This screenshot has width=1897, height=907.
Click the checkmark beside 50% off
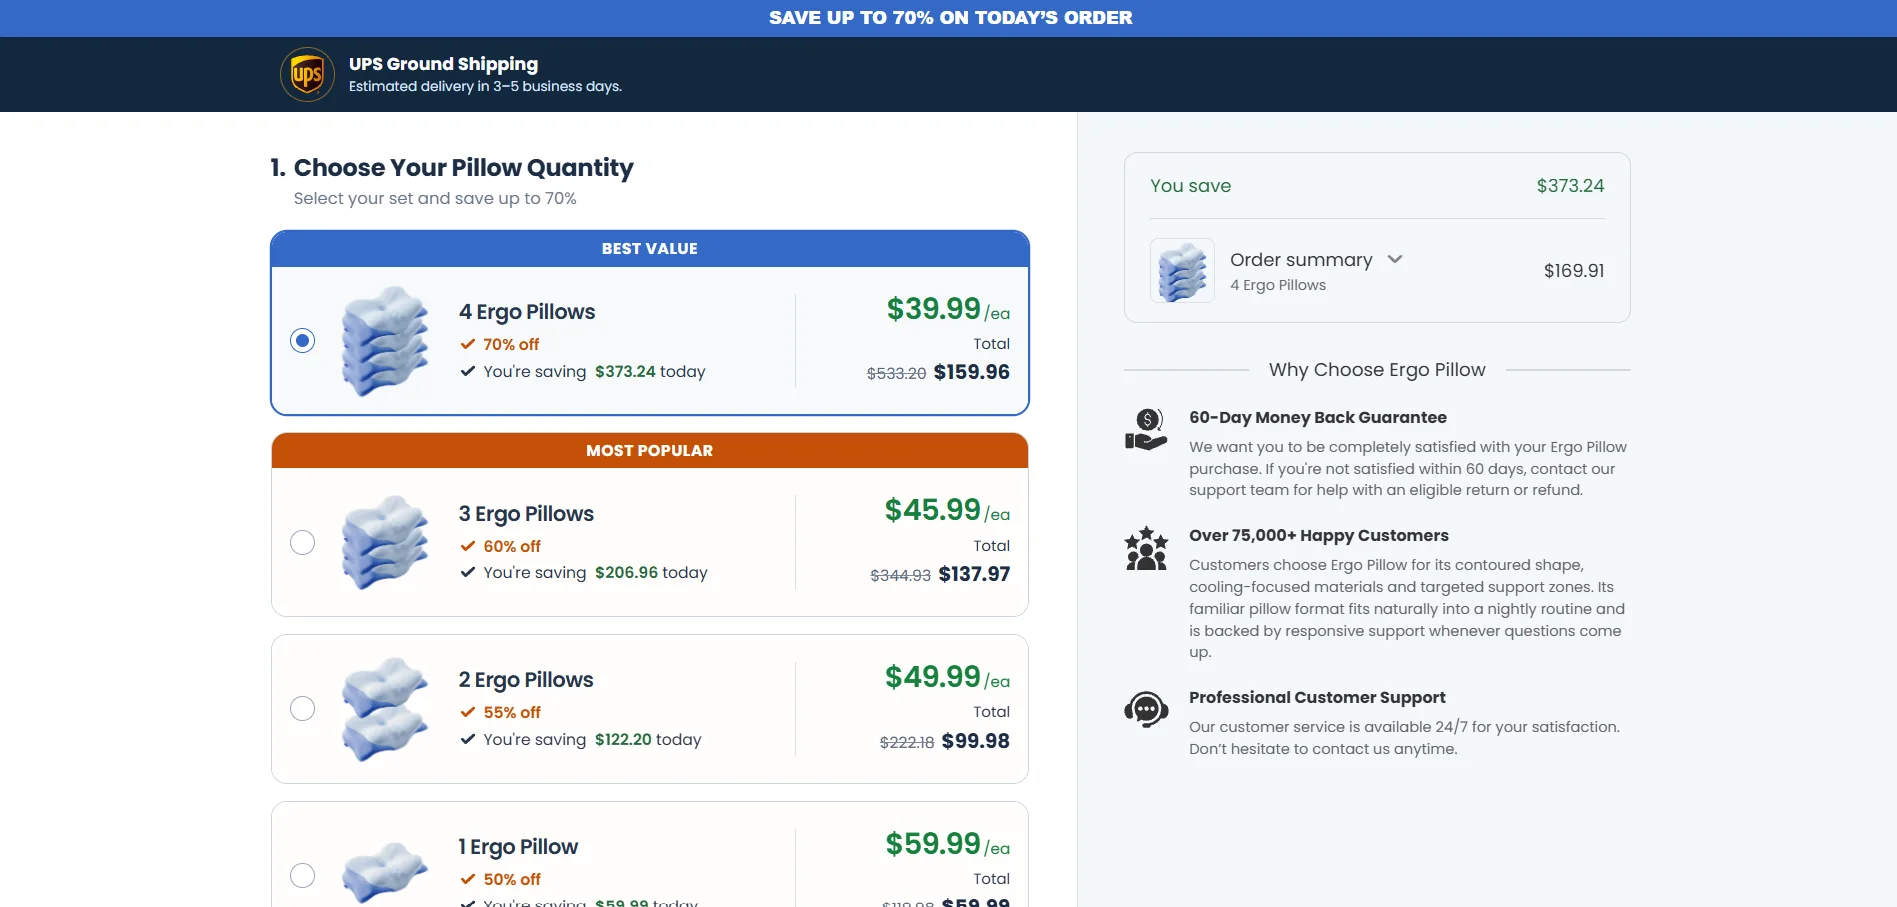[x=467, y=879]
